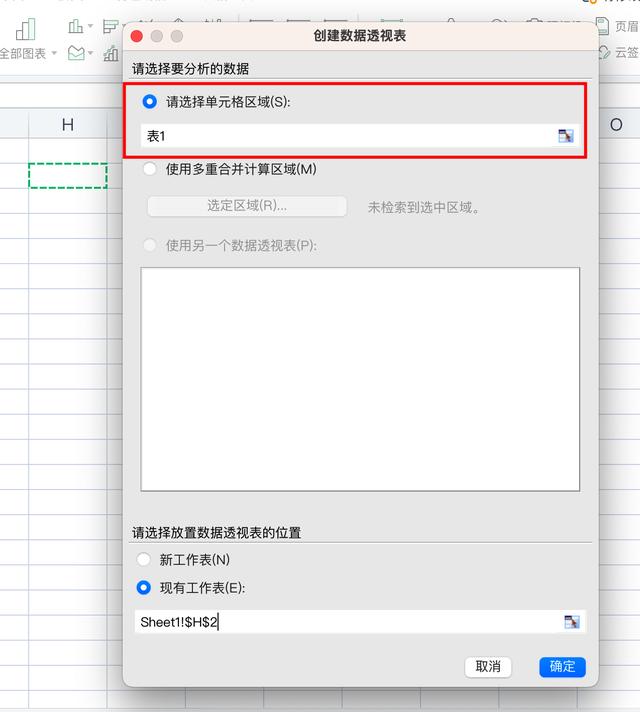Select the 请选择单元格区域(S) radio button
The height and width of the screenshot is (712, 640).
click(149, 102)
